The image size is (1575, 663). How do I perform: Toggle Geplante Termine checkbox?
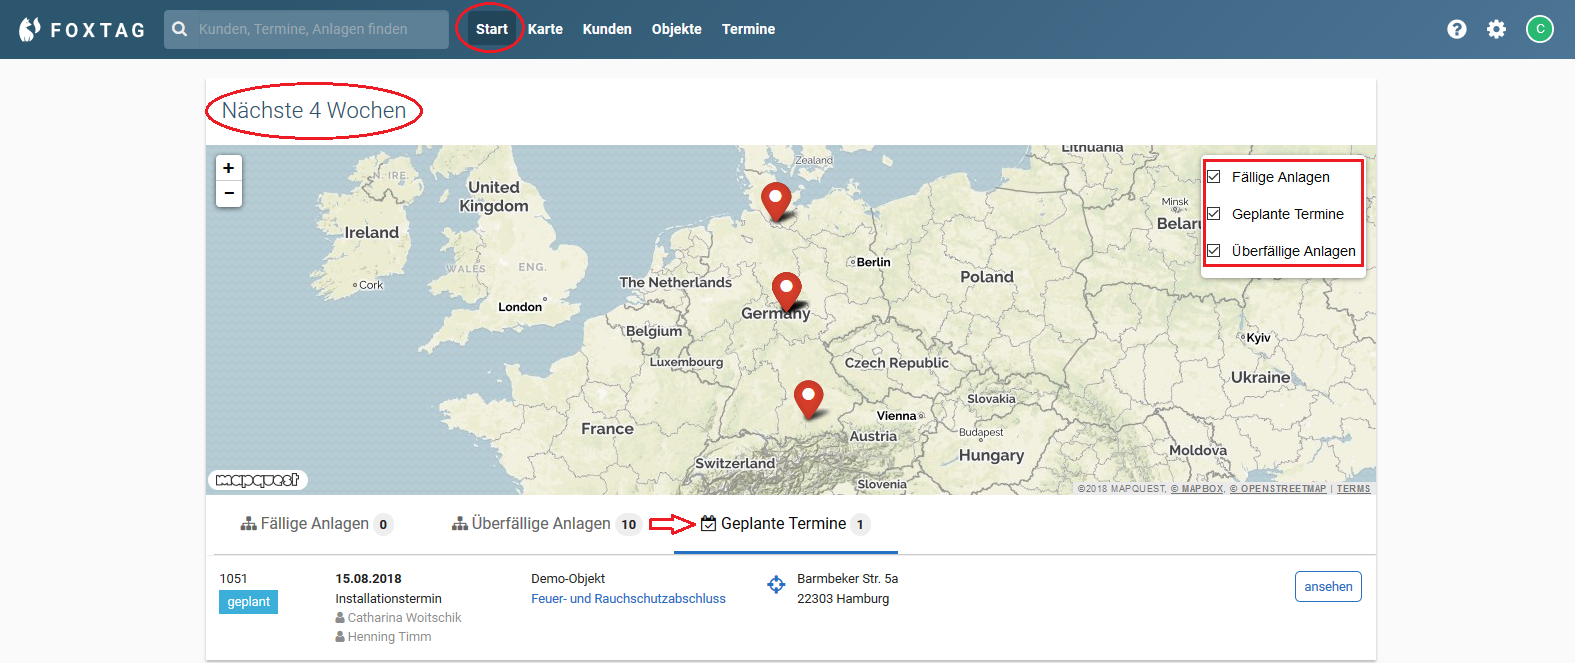(1214, 214)
